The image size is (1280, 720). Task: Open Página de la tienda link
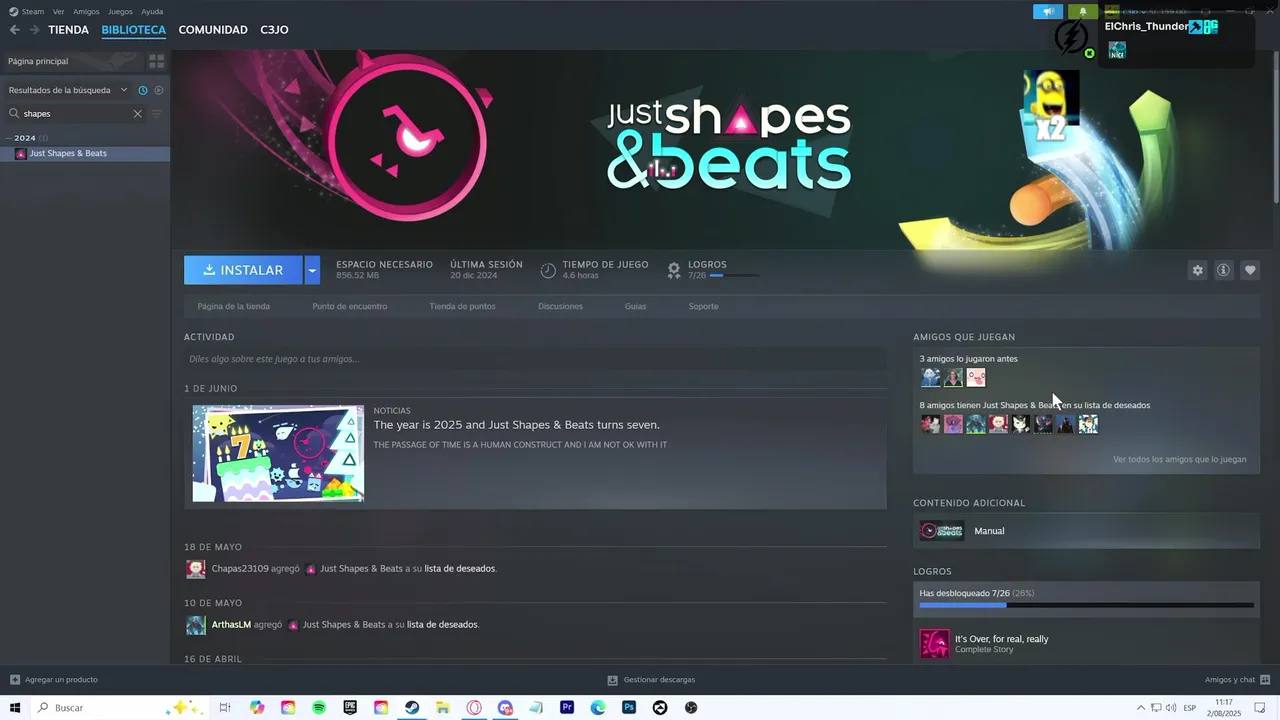[x=233, y=306]
